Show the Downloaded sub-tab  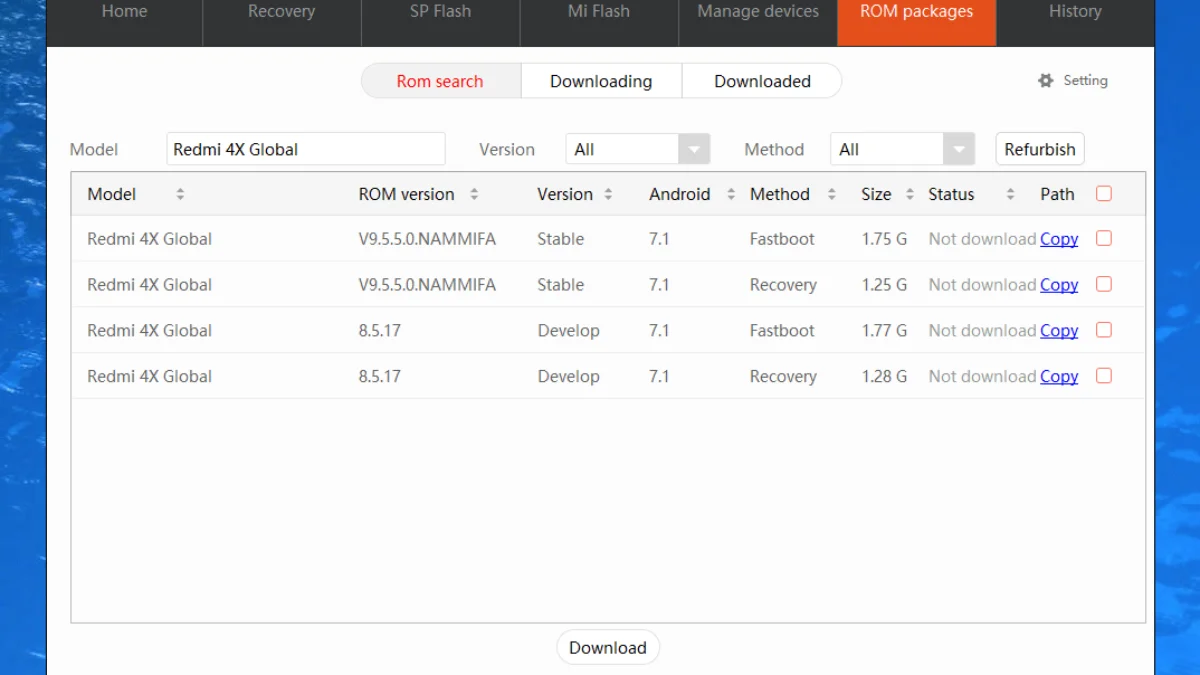[x=762, y=81]
